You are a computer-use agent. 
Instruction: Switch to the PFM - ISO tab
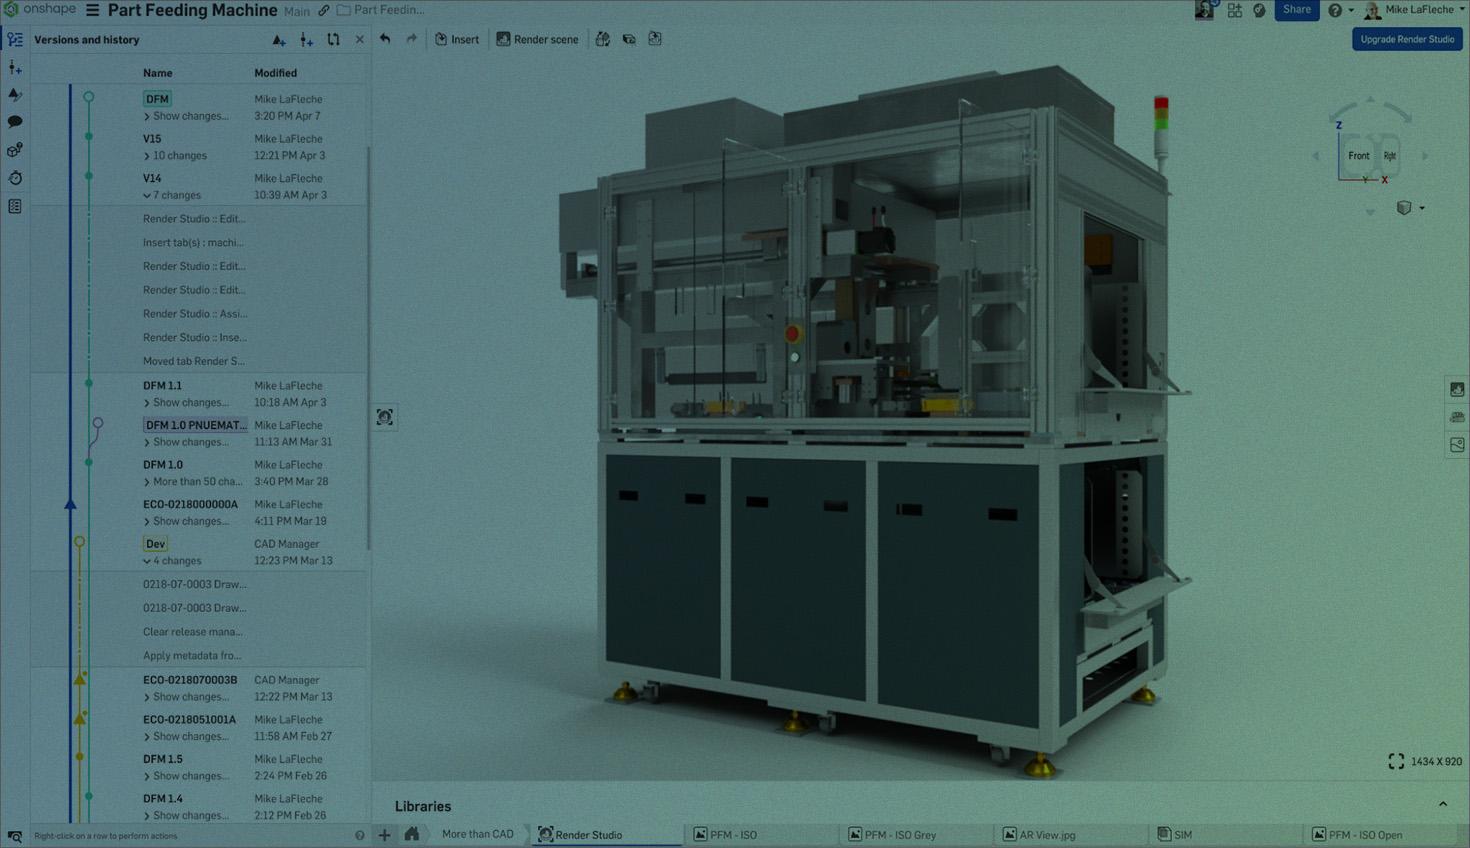733,835
